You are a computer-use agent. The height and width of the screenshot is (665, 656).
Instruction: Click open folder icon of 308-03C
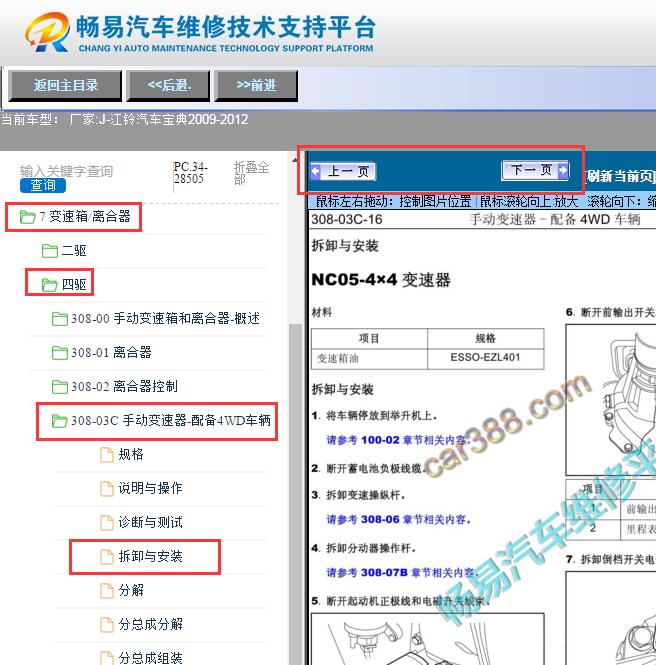[x=59, y=421]
